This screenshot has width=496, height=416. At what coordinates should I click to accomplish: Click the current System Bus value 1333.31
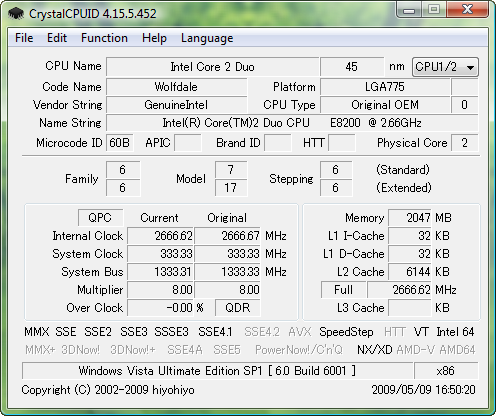[161, 272]
